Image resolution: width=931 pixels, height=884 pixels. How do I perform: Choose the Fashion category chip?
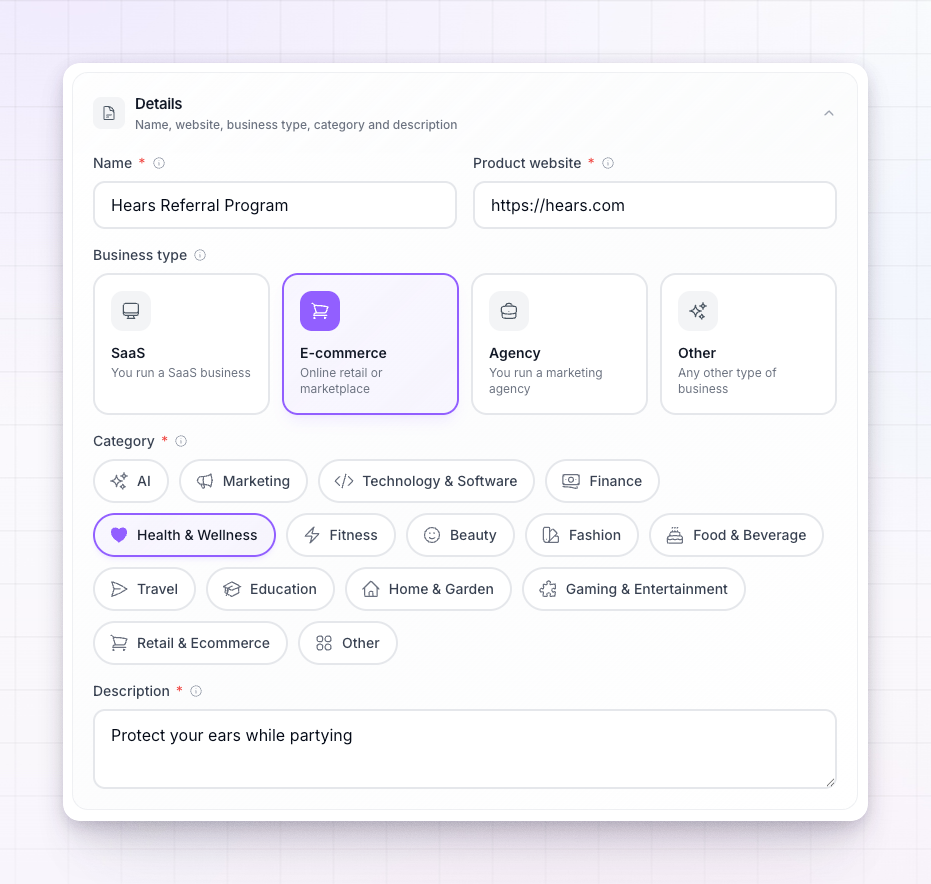point(582,535)
